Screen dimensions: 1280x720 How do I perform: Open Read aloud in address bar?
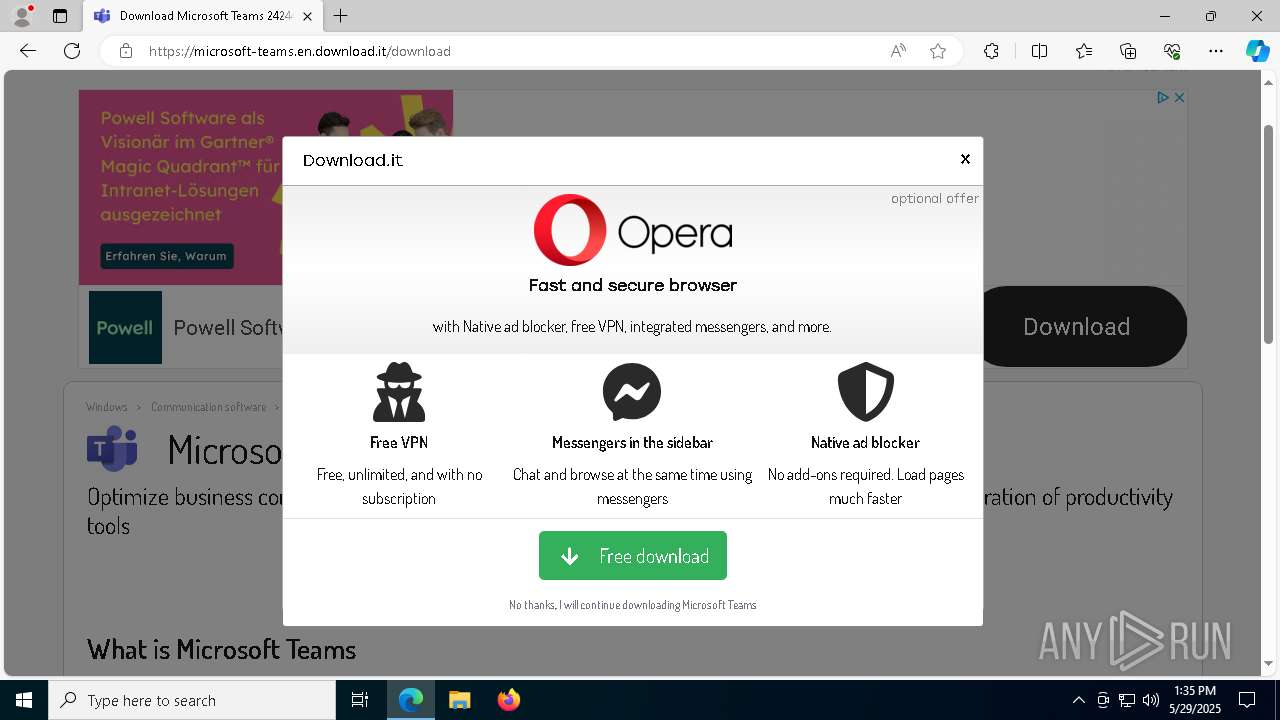coord(898,51)
